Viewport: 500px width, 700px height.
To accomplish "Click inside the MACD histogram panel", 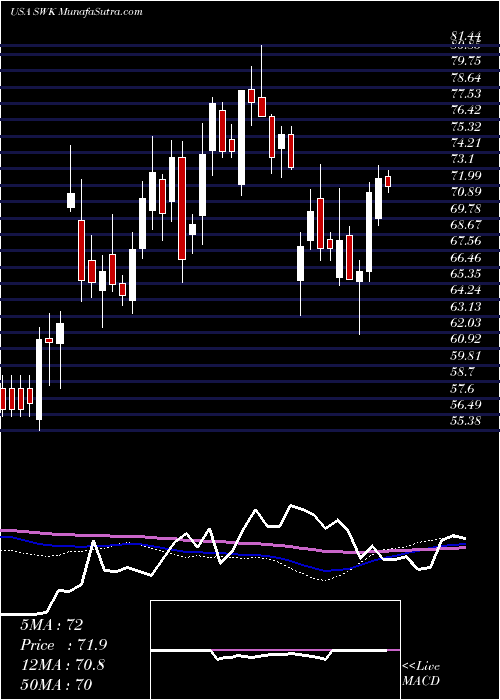I will pyautogui.click(x=275, y=650).
